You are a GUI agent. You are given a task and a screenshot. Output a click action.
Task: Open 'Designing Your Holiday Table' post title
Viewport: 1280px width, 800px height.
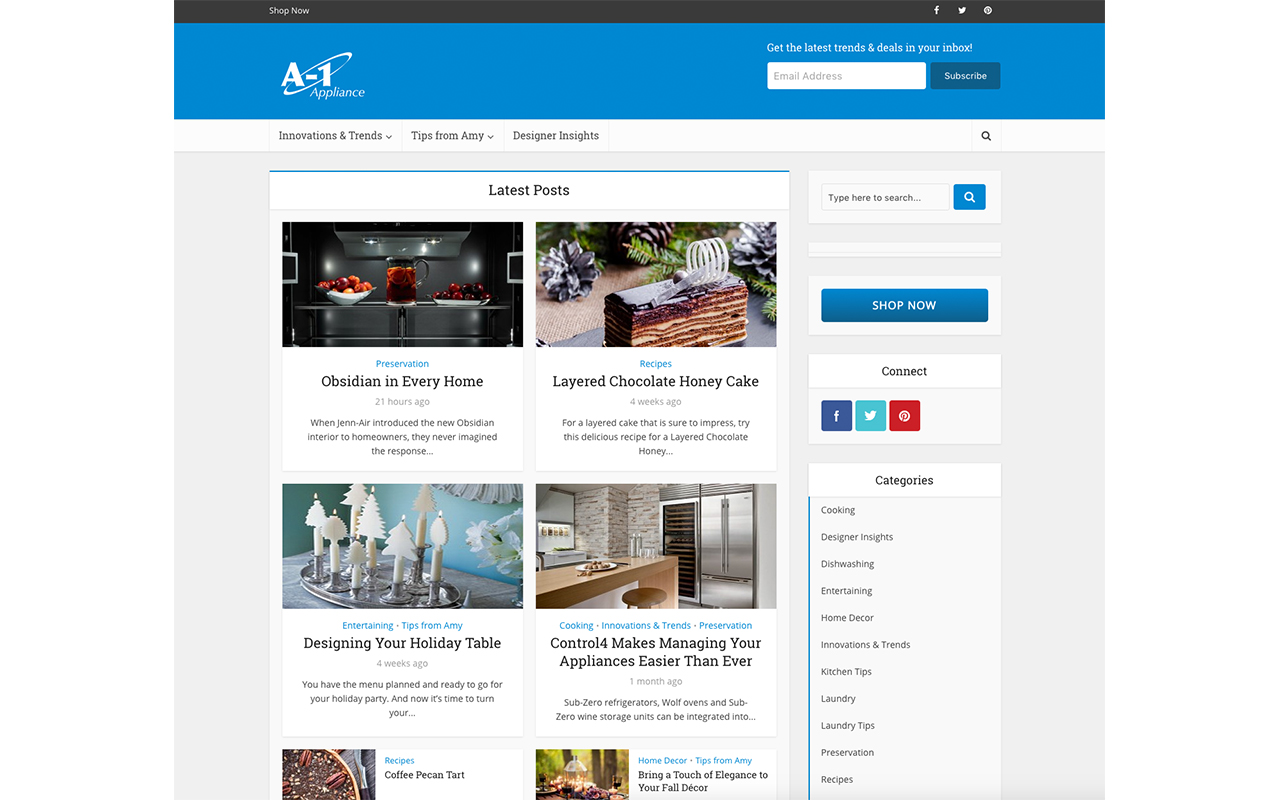(x=402, y=643)
